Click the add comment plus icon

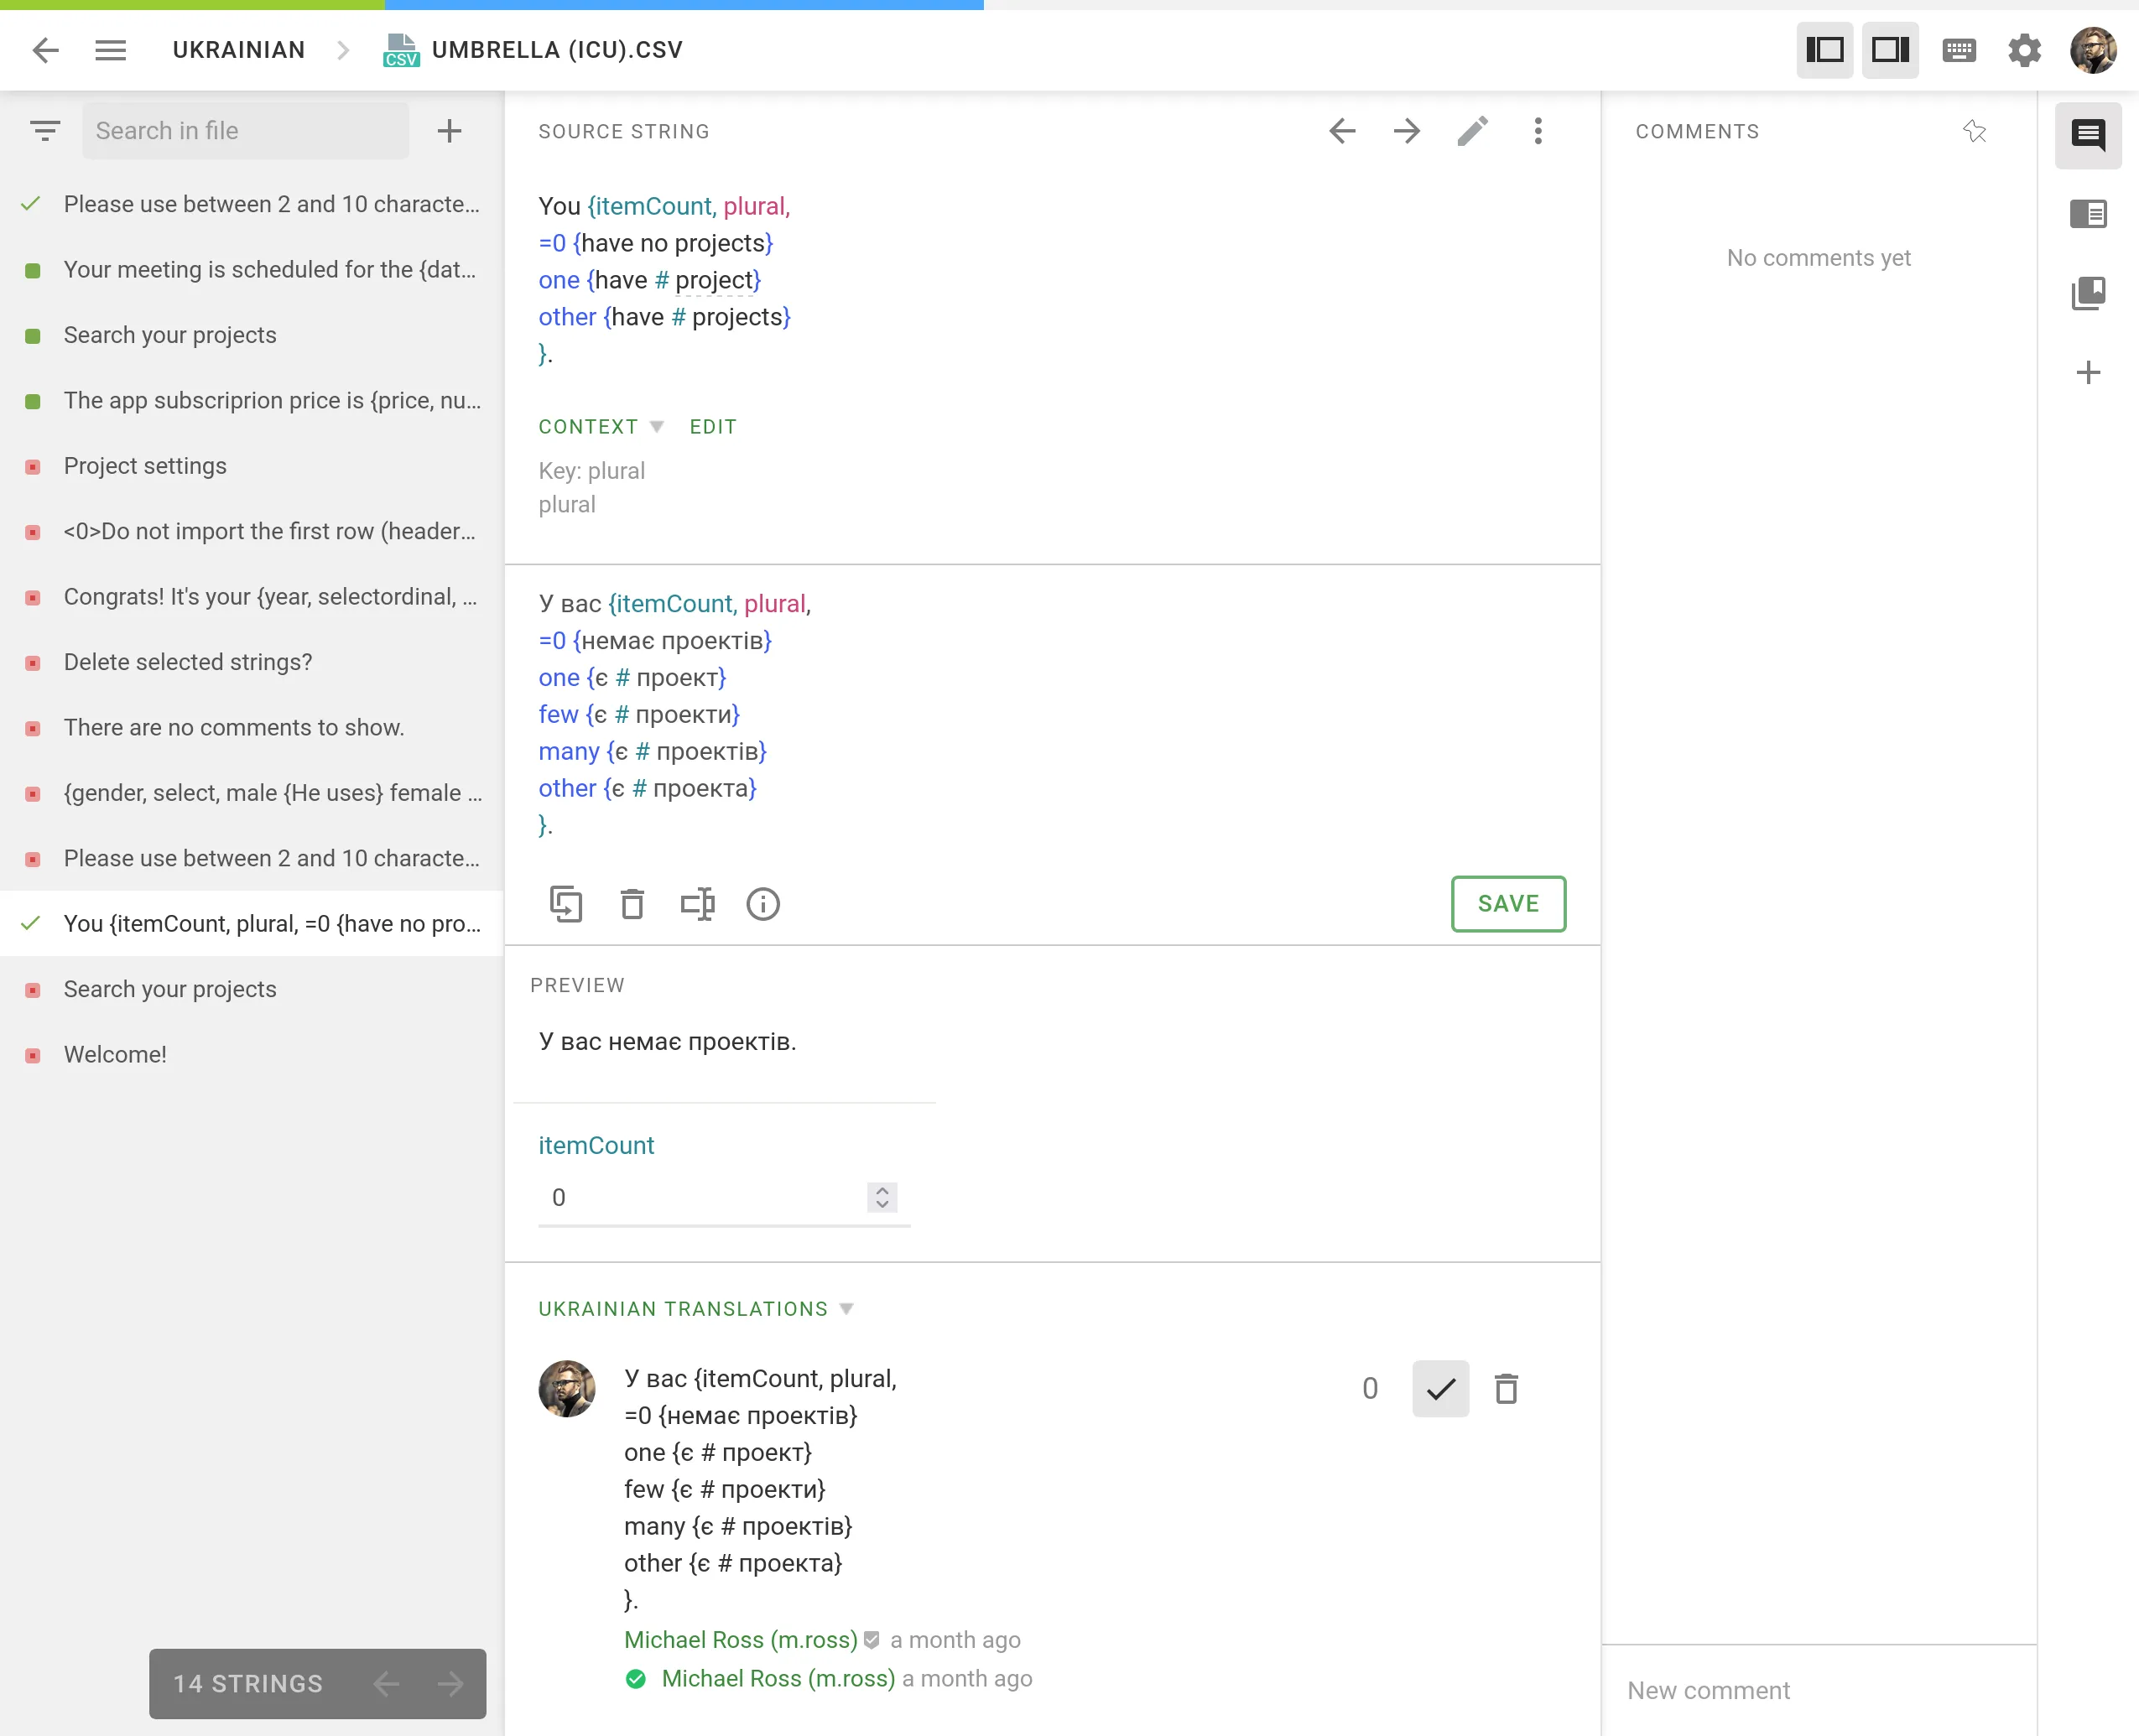click(x=2090, y=372)
